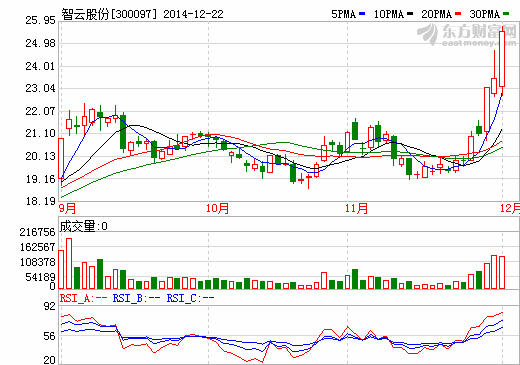Click the red 20PMA legend marker

click(x=458, y=14)
